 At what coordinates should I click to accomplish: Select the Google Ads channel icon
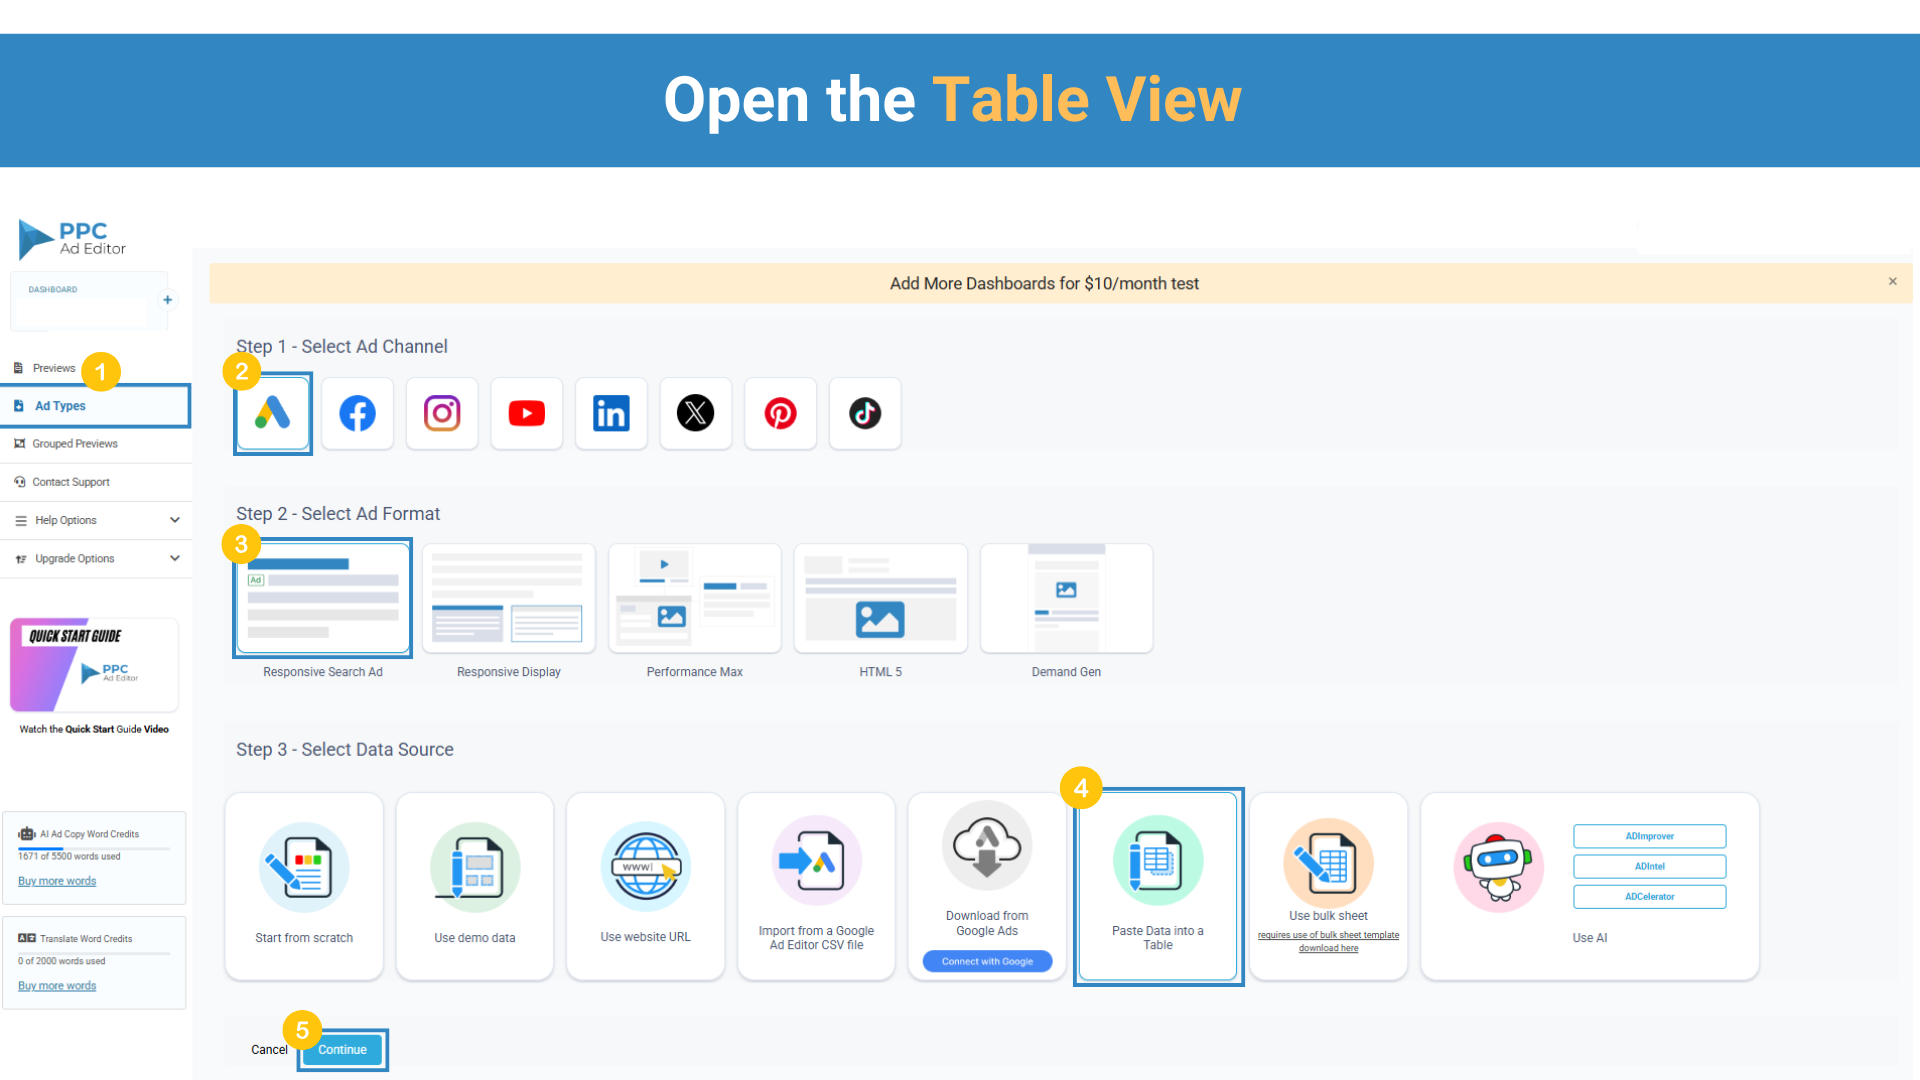pos(272,413)
